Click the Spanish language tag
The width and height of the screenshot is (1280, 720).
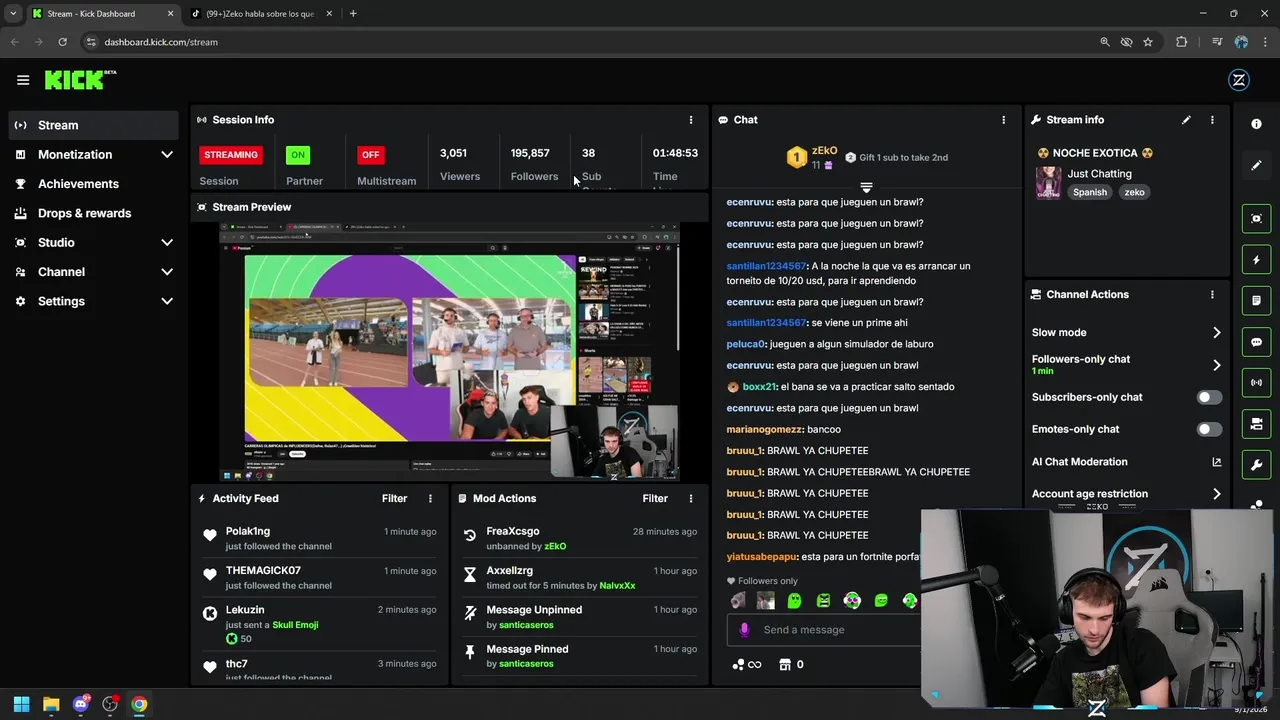1090,192
